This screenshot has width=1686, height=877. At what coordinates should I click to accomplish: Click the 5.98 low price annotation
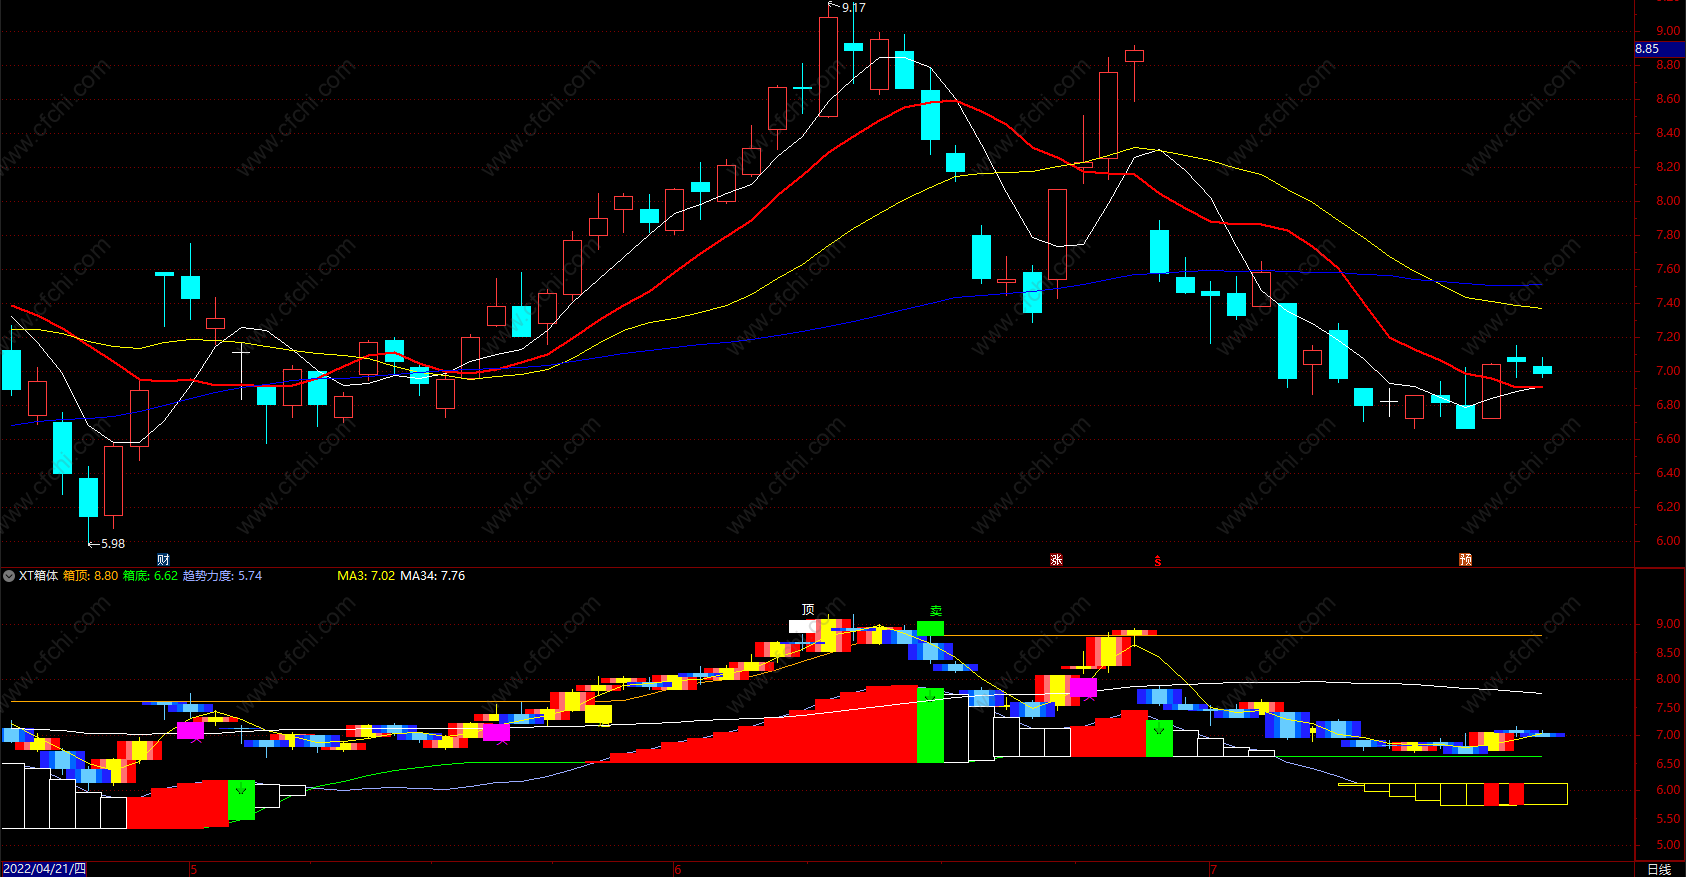point(112,544)
